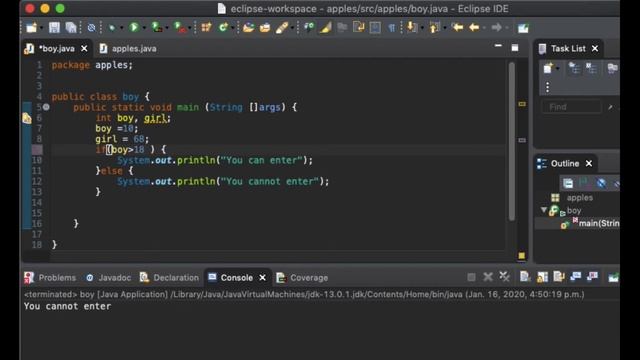Open the Declaration view tab
This screenshot has width=640, height=360.
tap(169, 278)
